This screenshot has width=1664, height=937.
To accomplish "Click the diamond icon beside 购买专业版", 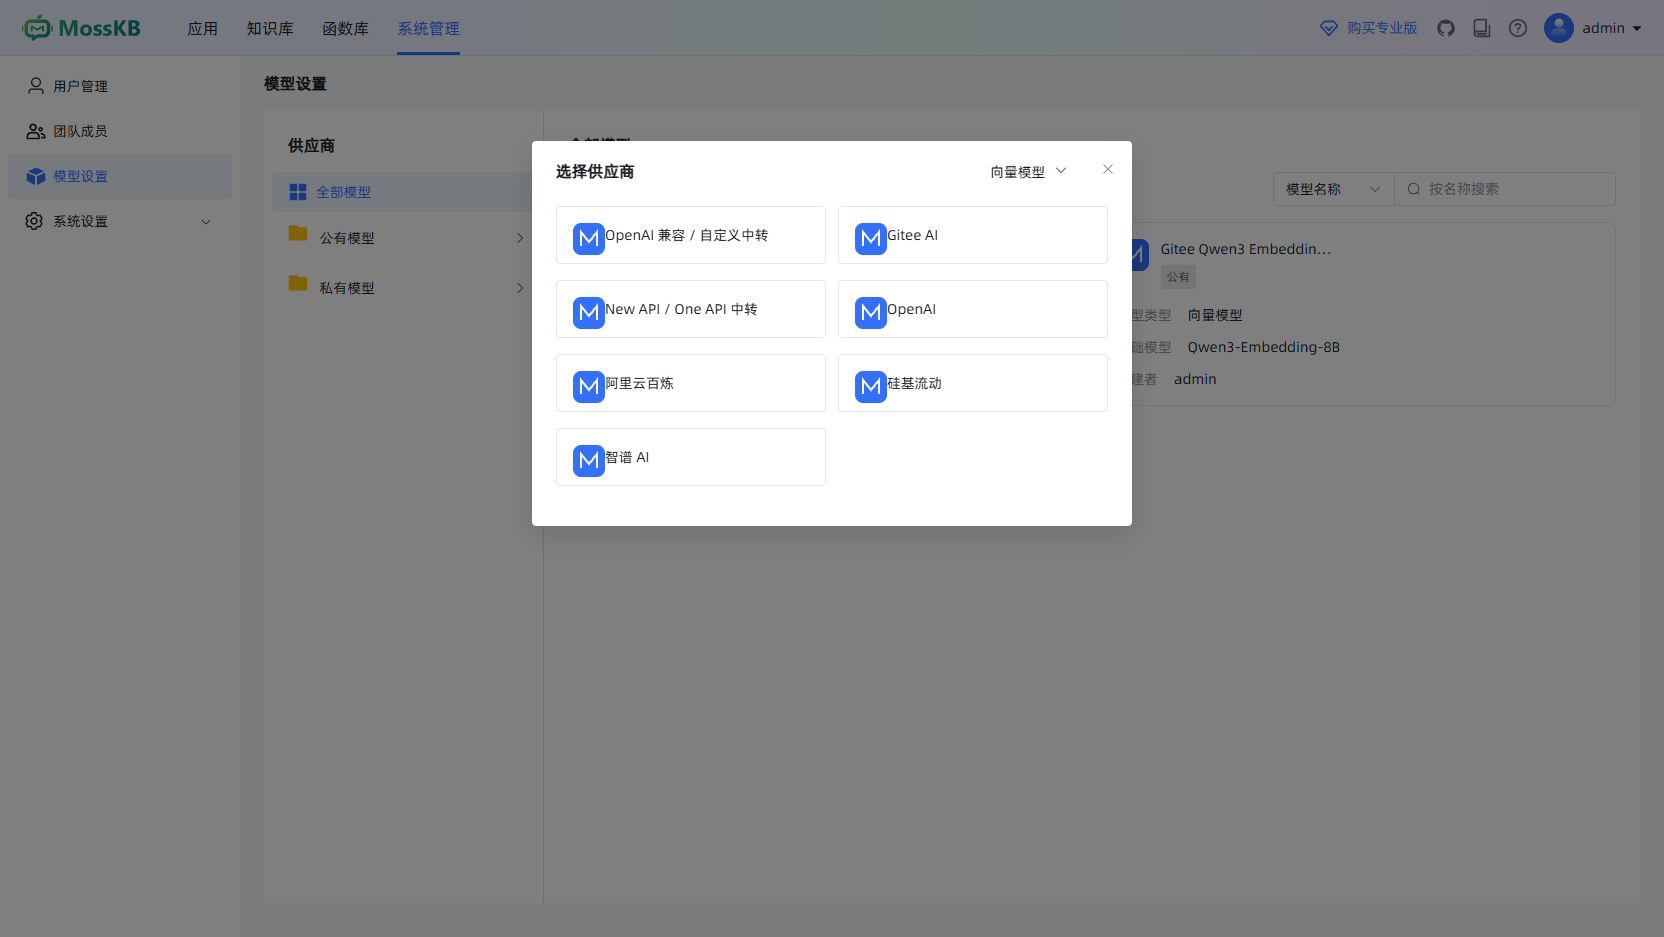I will tap(1329, 28).
